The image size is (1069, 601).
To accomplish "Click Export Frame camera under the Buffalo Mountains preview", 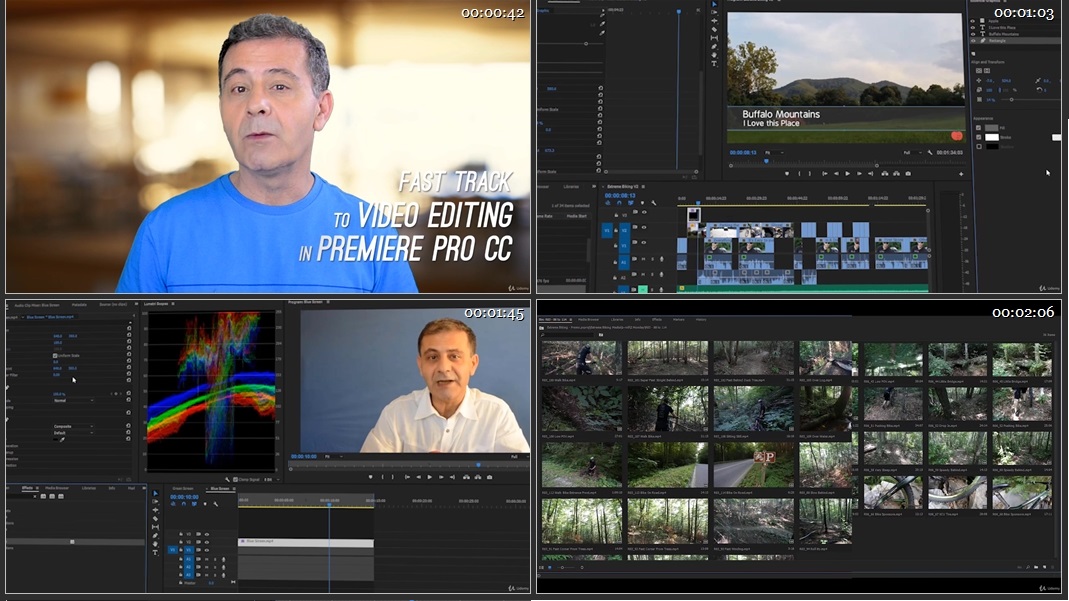I will (908, 174).
